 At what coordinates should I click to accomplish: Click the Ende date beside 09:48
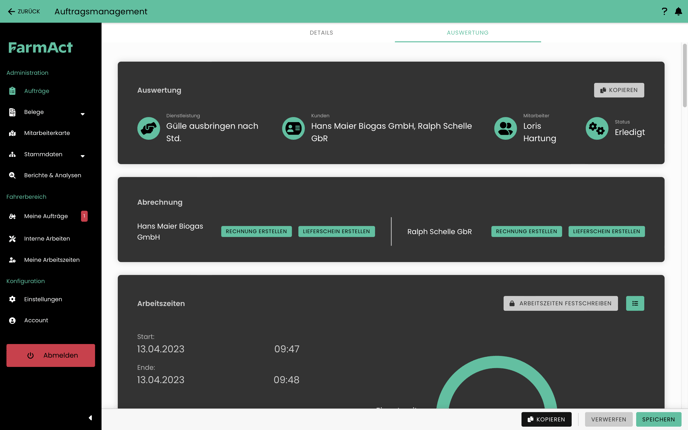pos(161,380)
